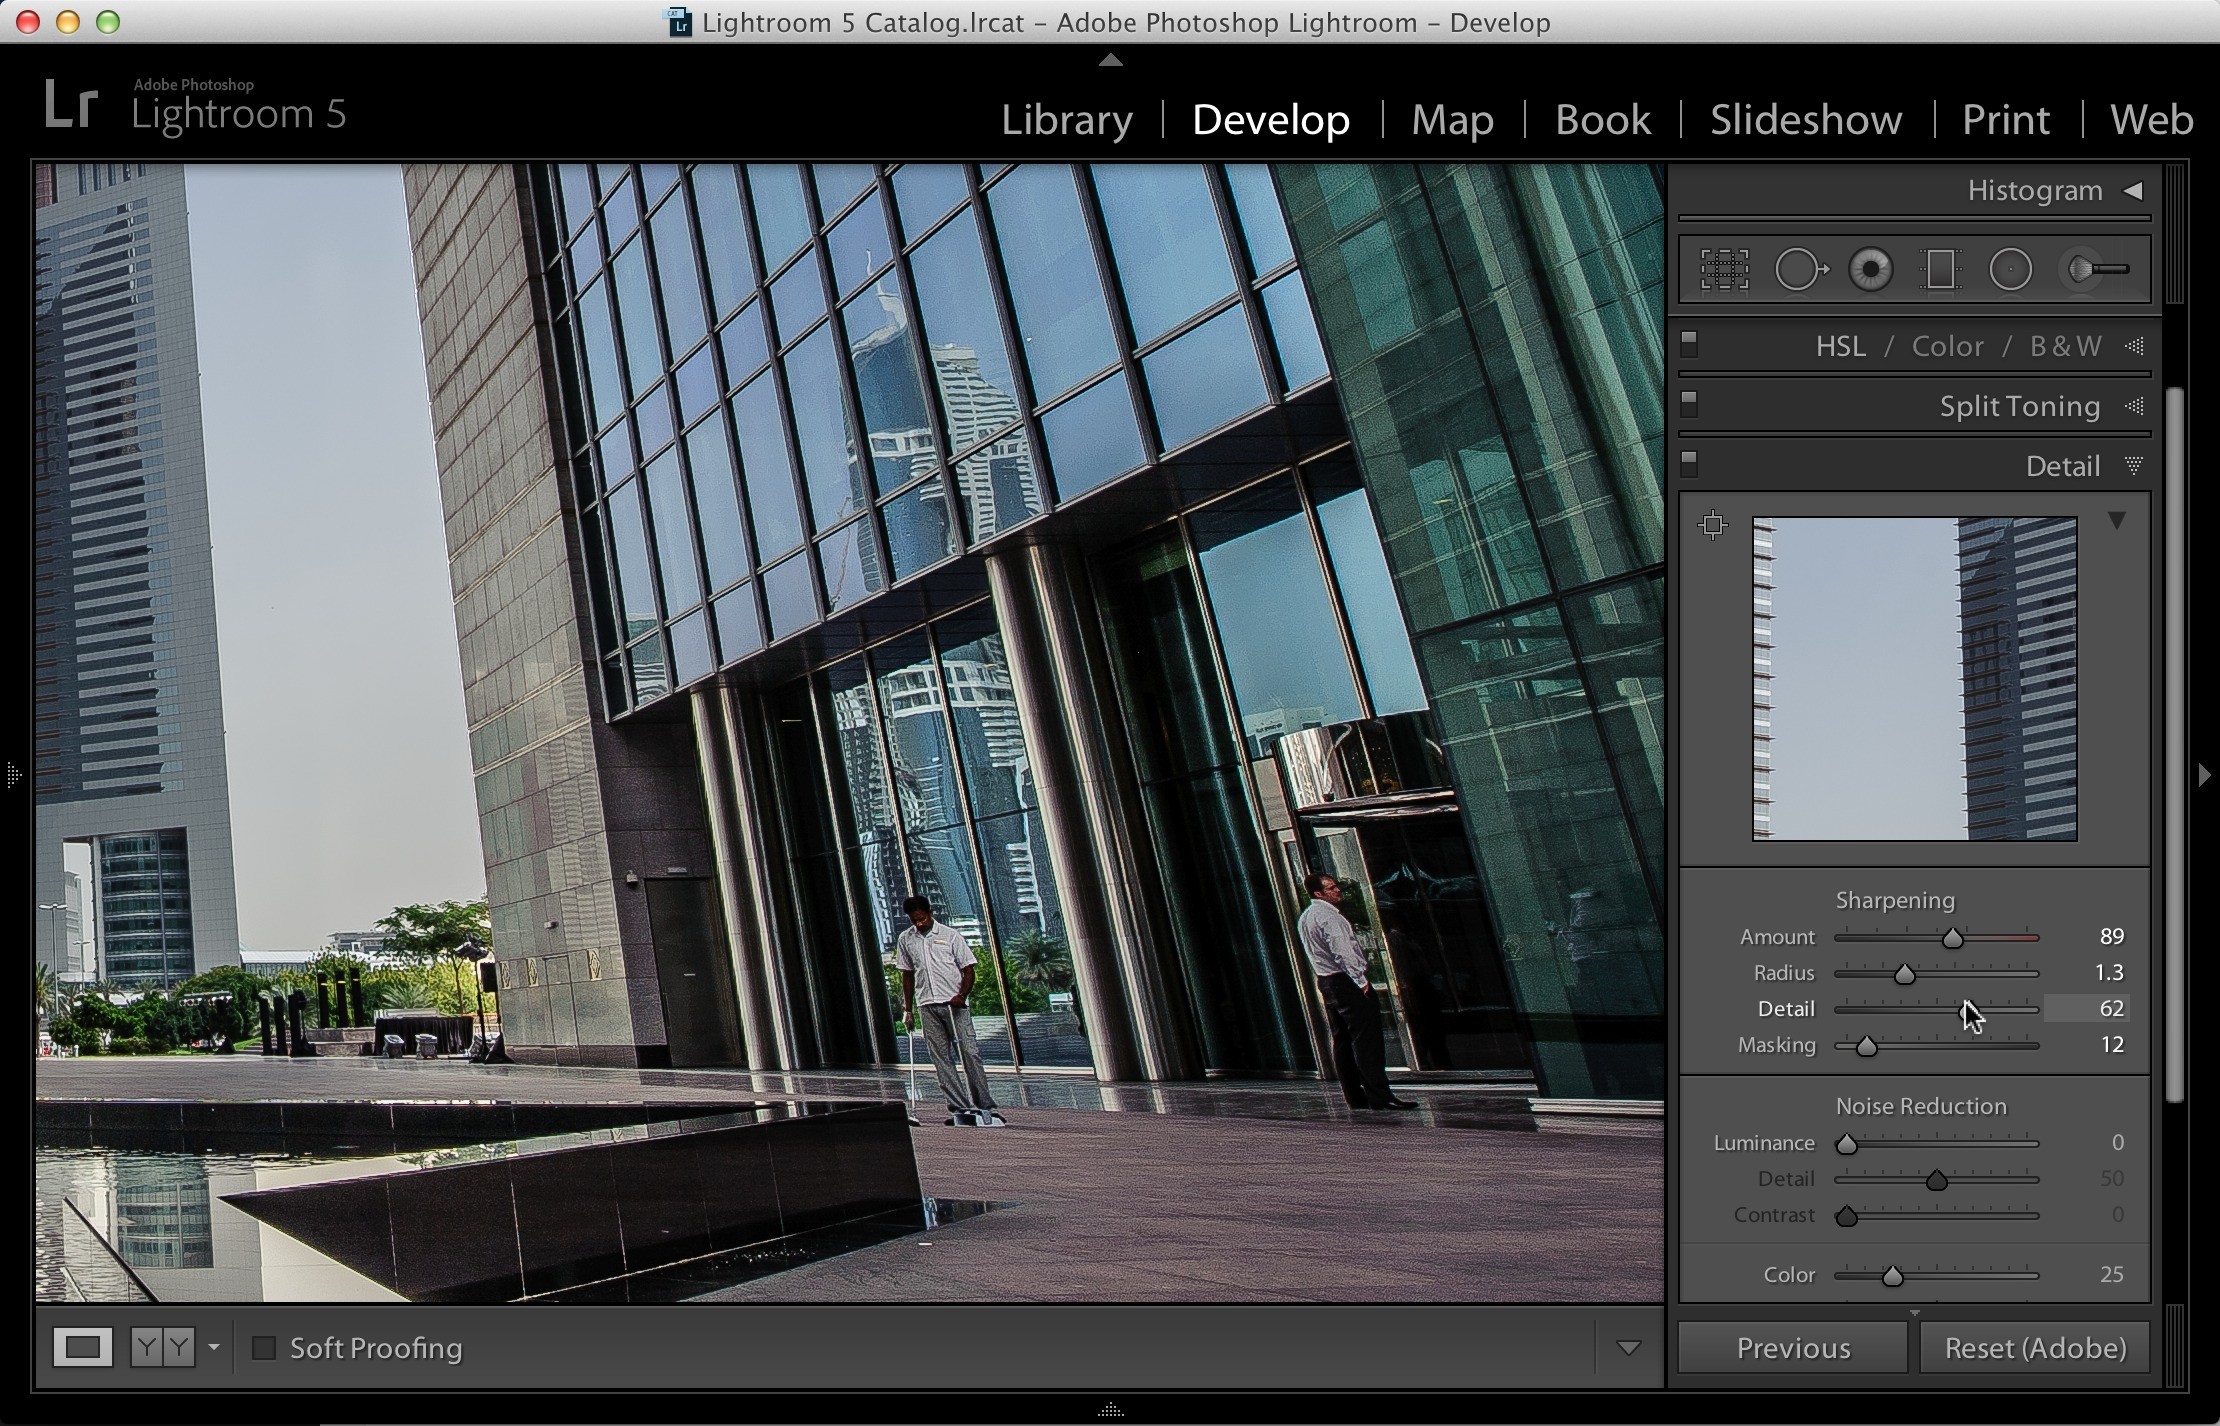Click the Previous button

pos(1793,1348)
